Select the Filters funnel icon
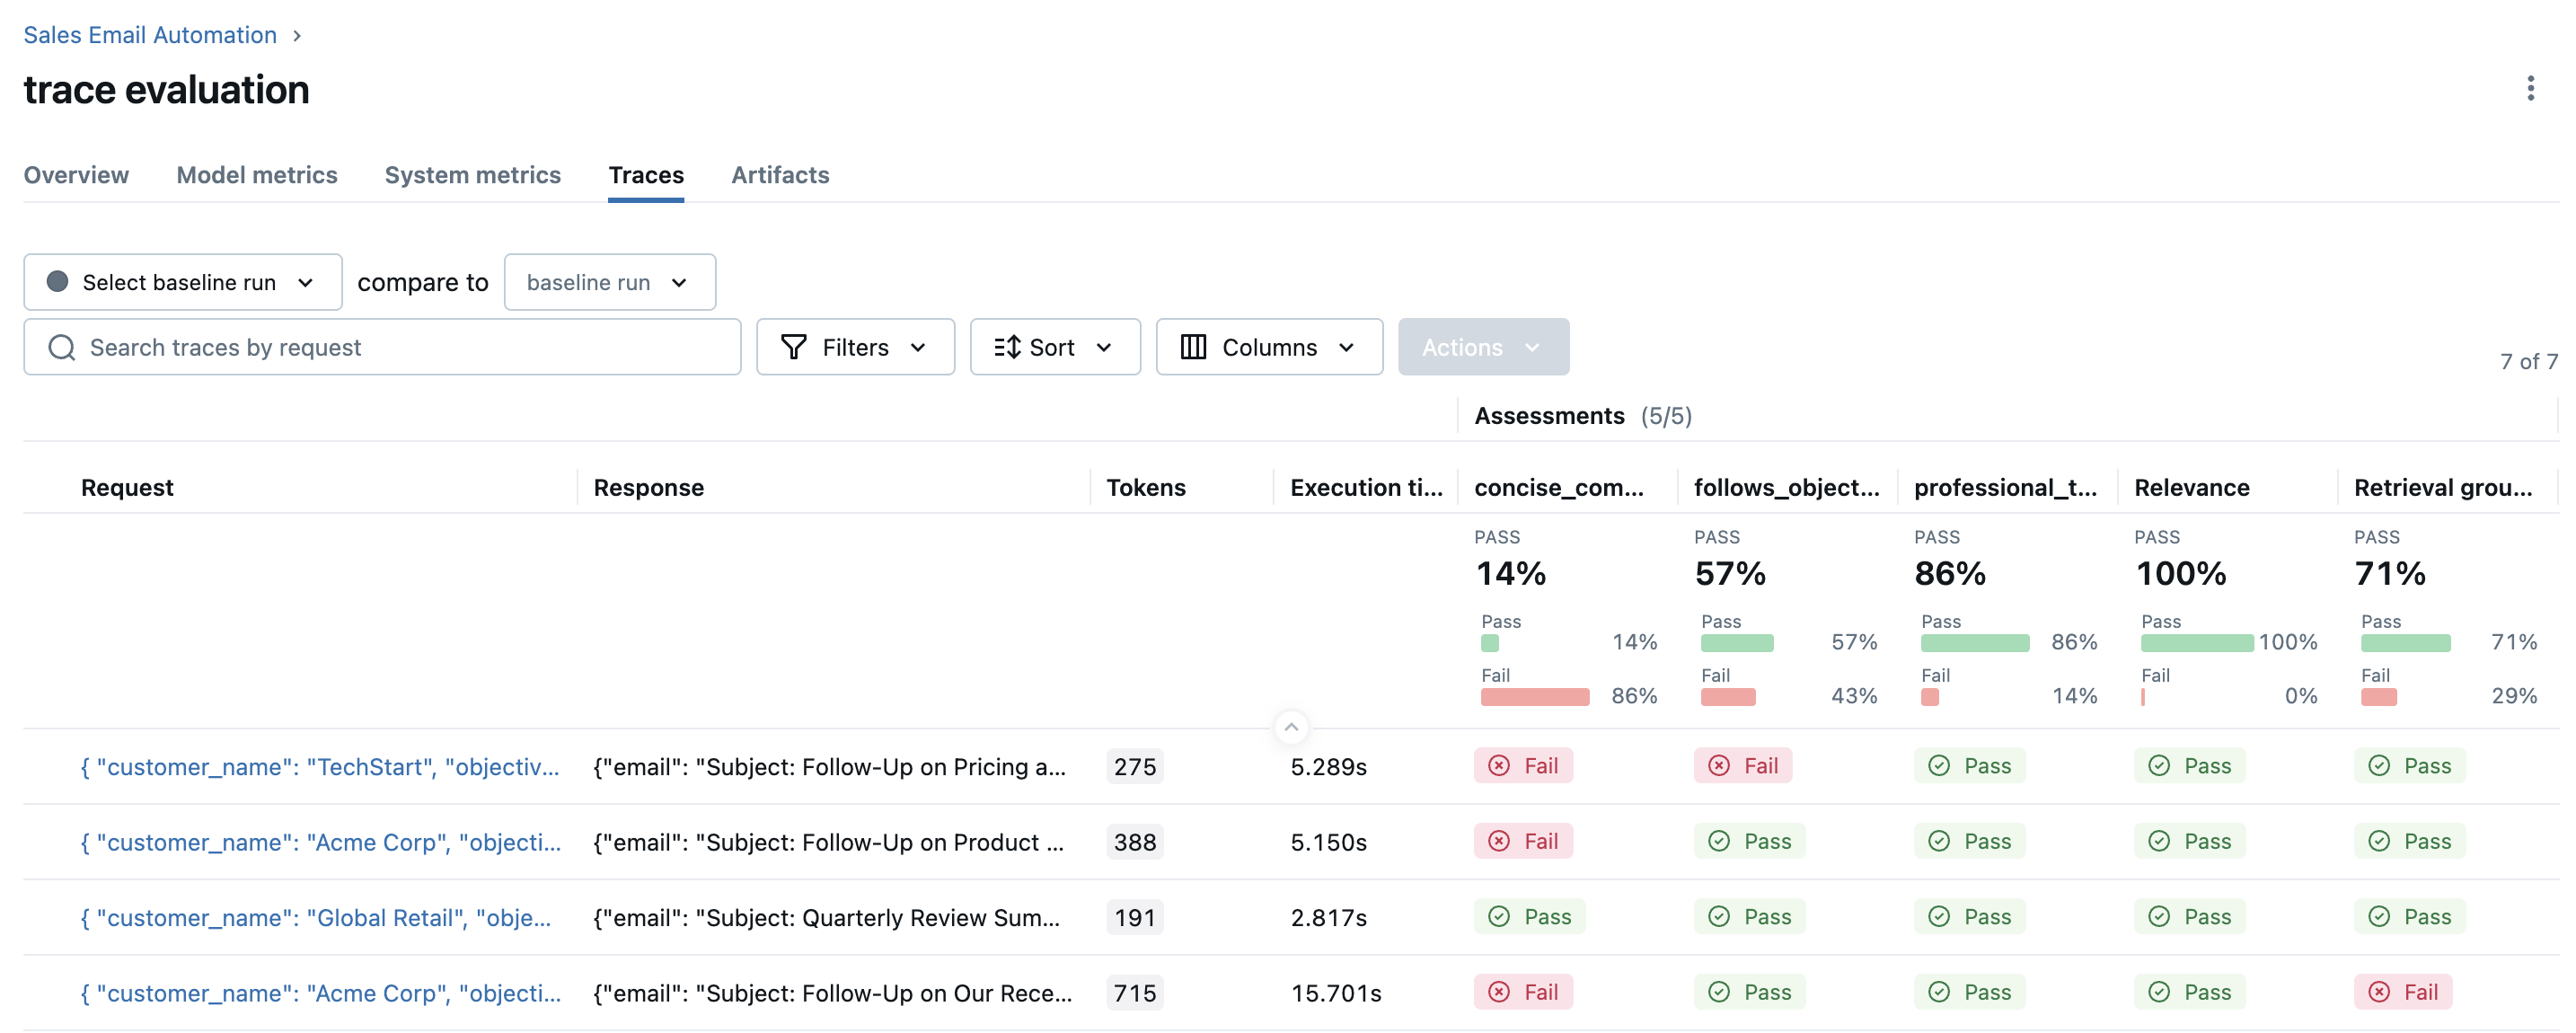The height and width of the screenshot is (1033, 2576). tap(791, 347)
